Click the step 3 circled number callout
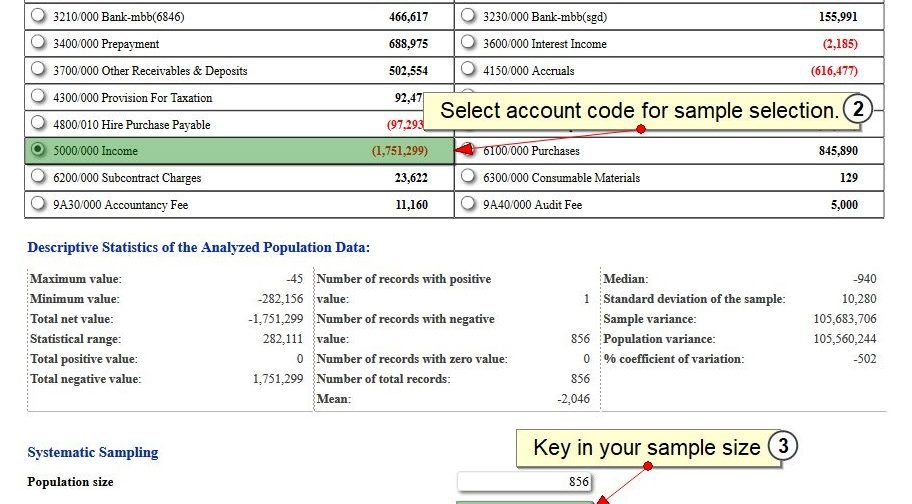This screenshot has width=912, height=504. pos(783,446)
